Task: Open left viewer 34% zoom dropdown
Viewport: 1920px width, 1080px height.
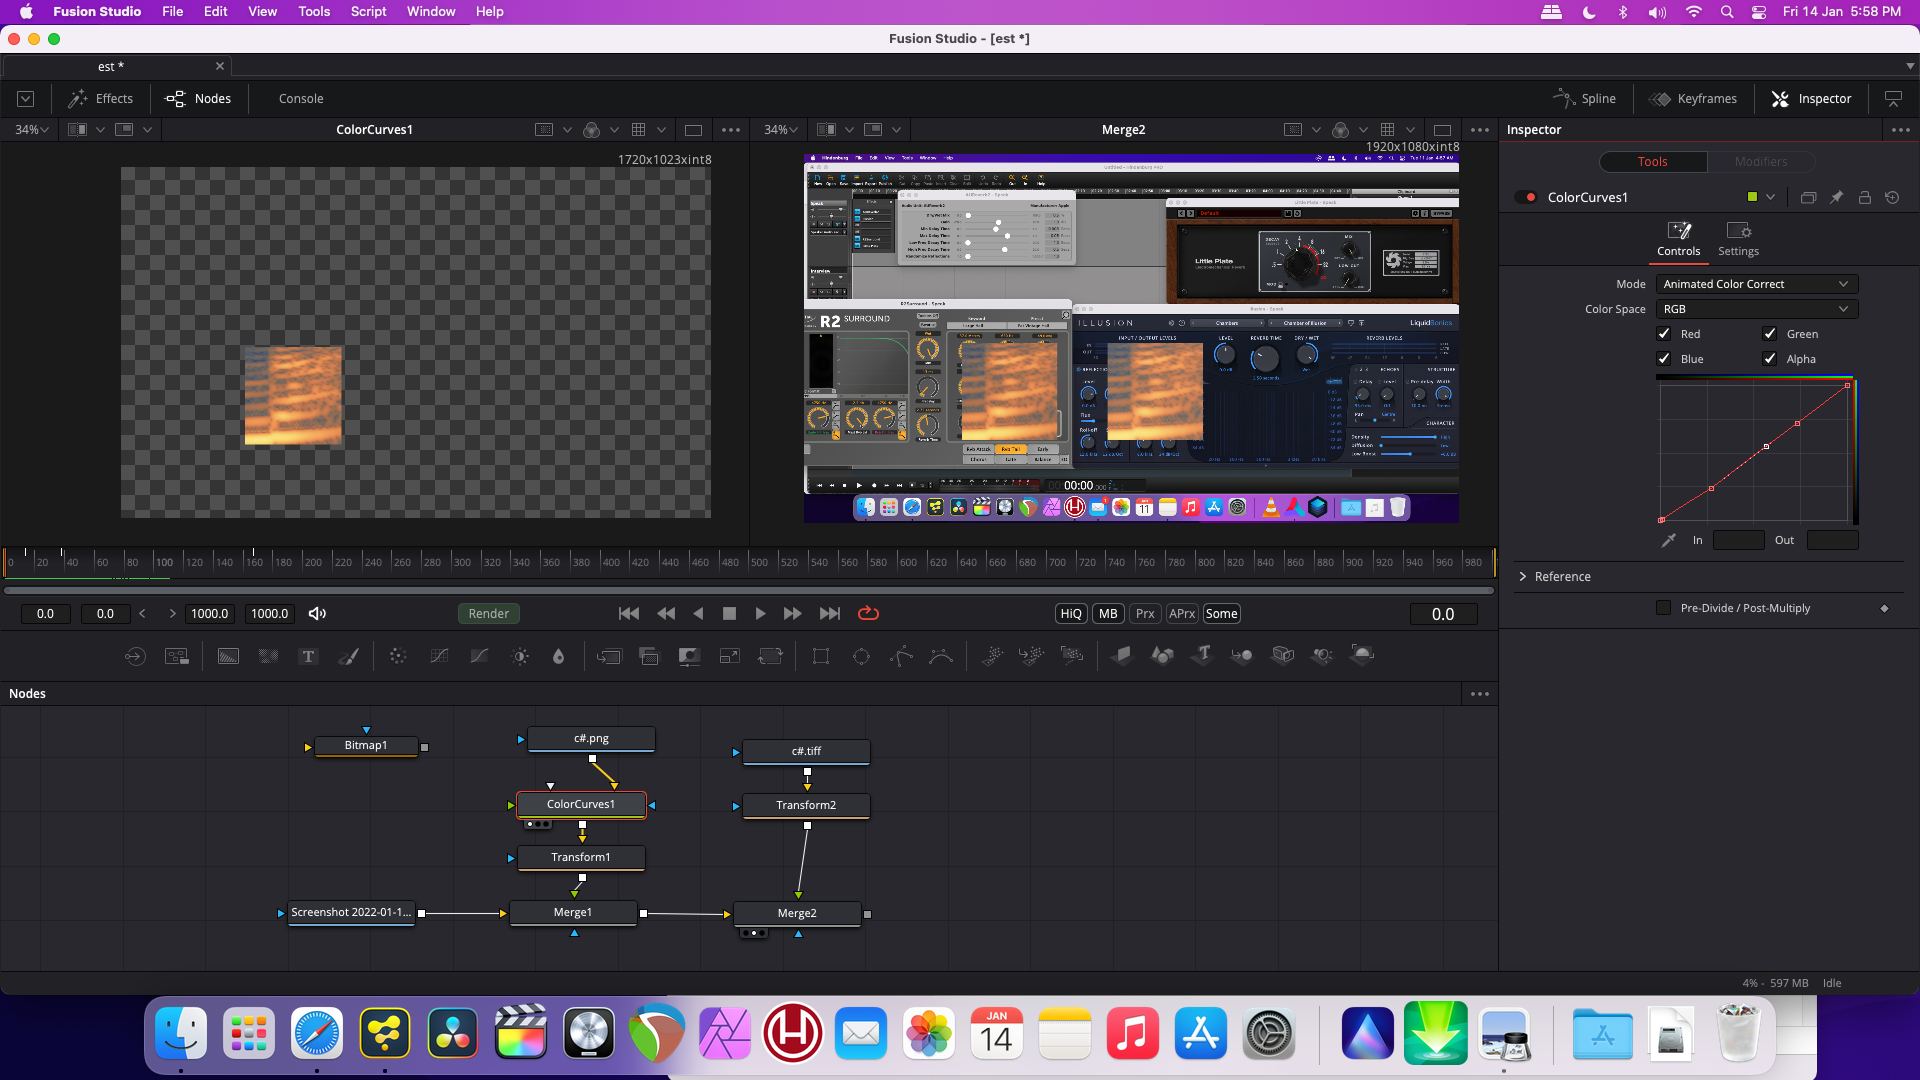Action: coord(32,130)
